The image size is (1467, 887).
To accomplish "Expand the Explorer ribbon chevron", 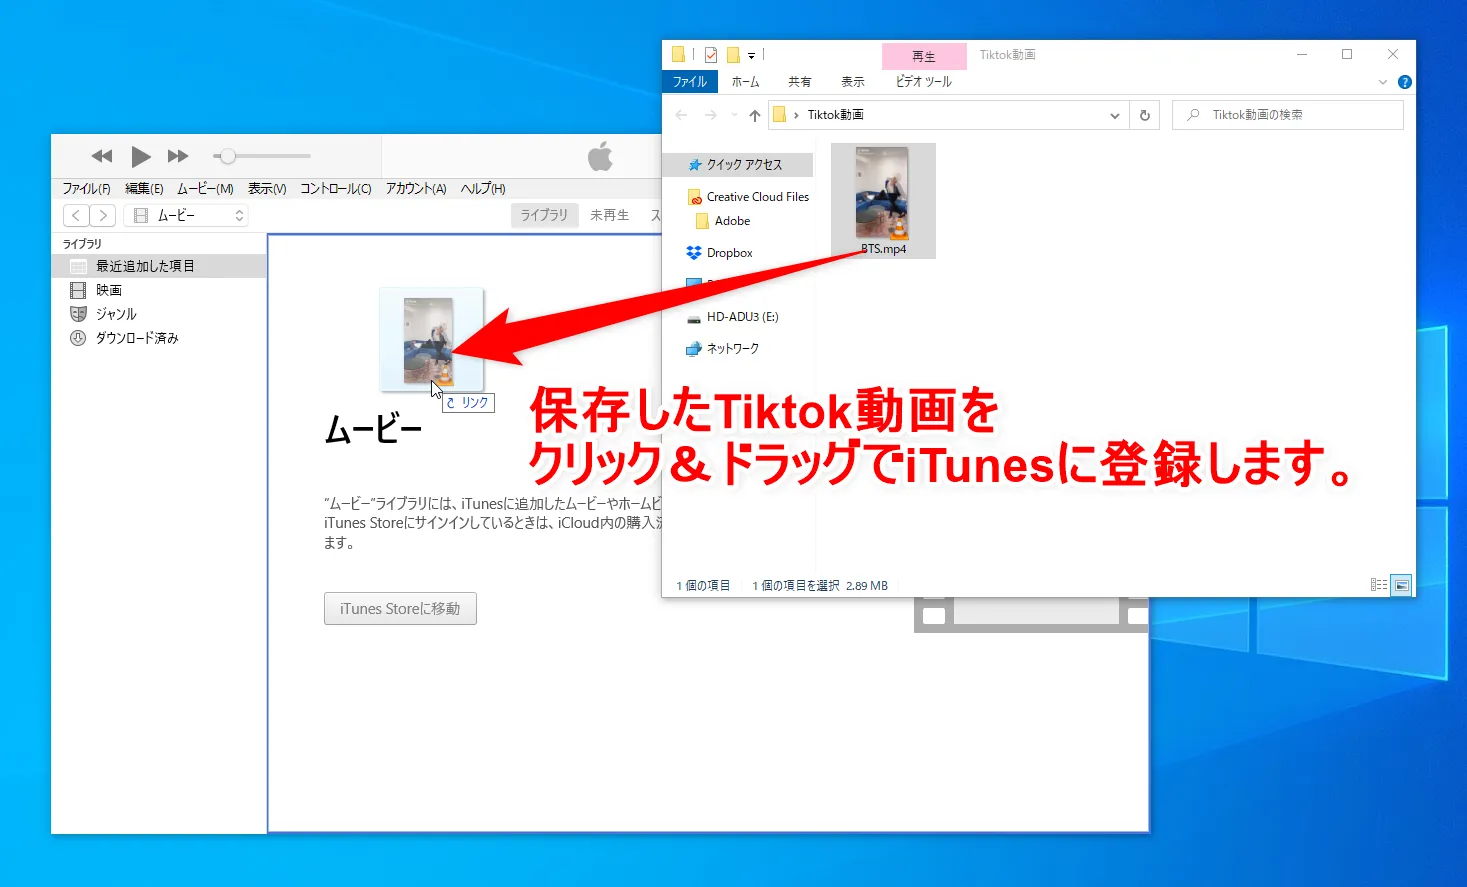I will 1383,82.
